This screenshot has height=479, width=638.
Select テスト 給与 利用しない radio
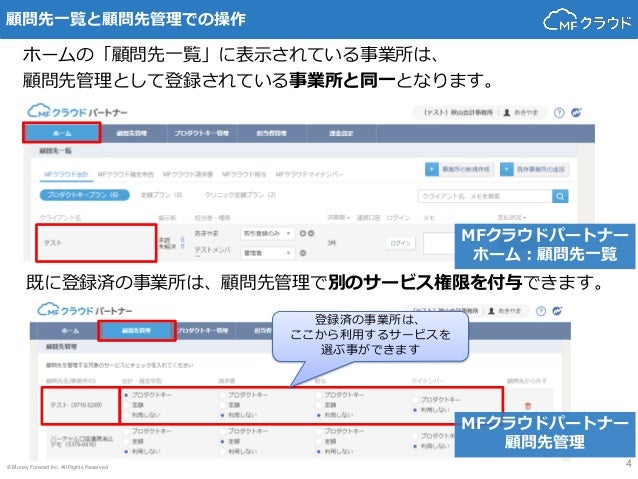319,415
